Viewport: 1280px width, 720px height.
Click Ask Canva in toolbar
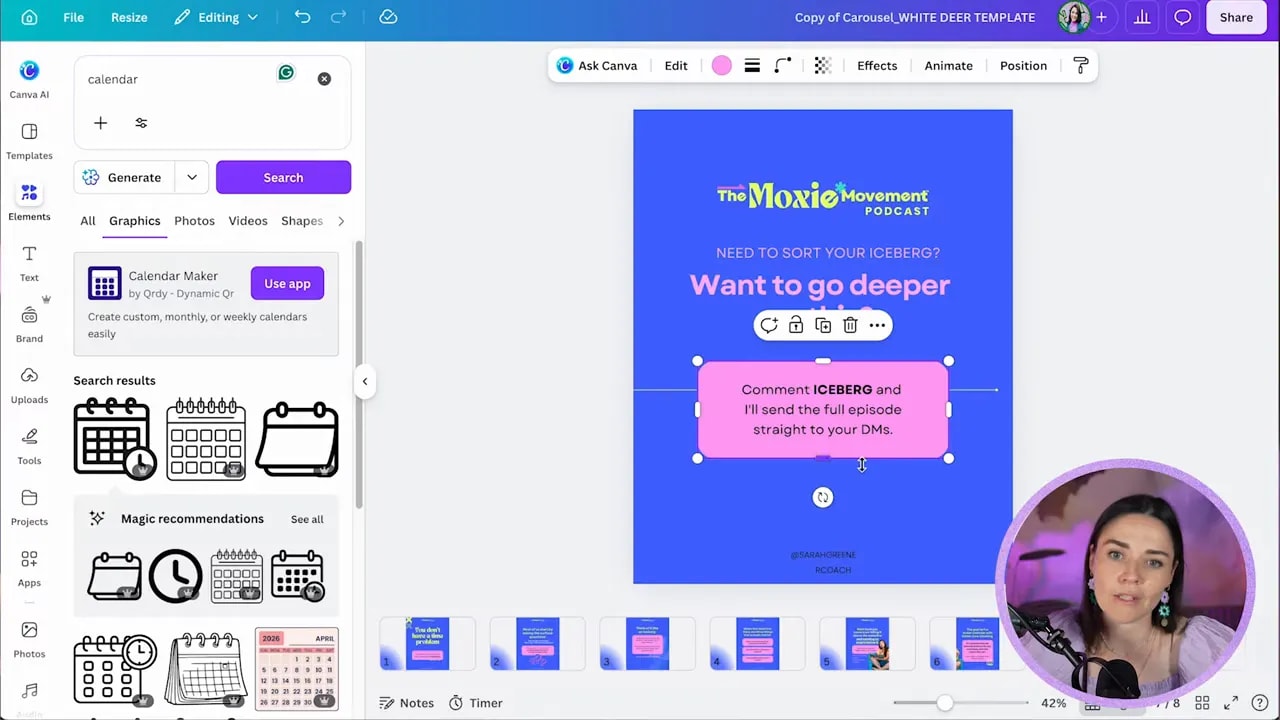coord(597,66)
